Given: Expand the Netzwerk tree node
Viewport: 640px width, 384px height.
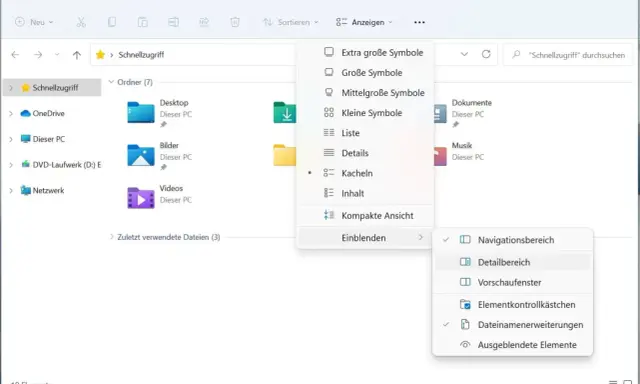Looking at the screenshot, I should click(11, 191).
